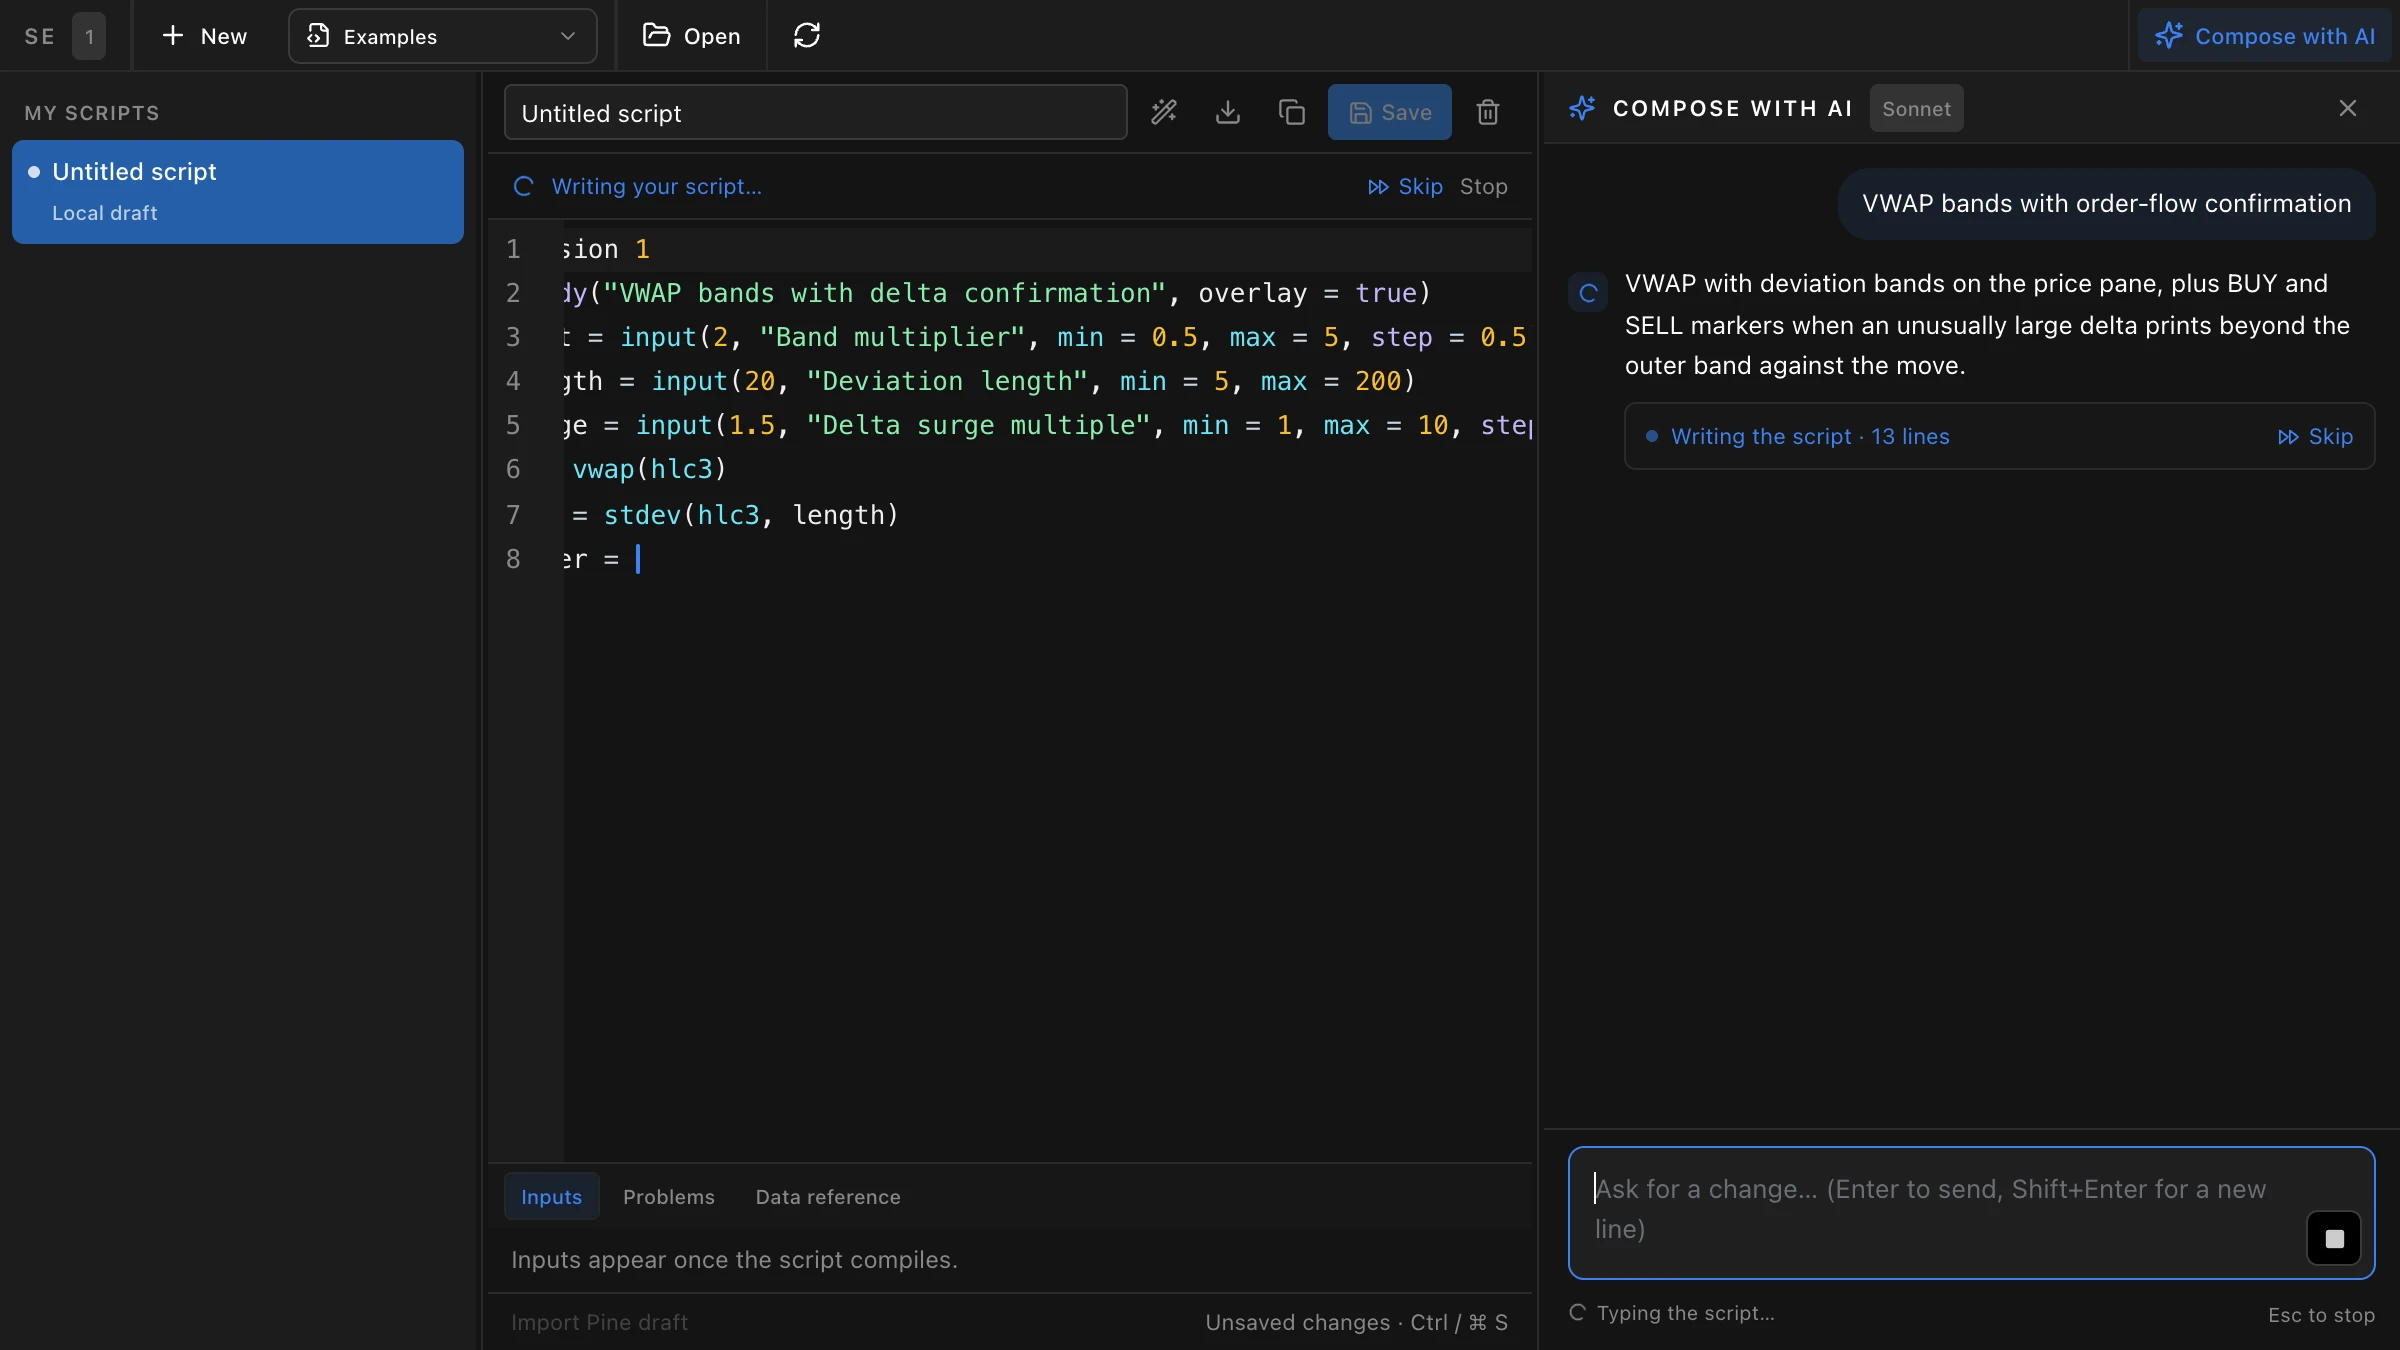The width and height of the screenshot is (2400, 1350).
Task: Click the duplicate script icon
Action: pyautogui.click(x=1292, y=112)
